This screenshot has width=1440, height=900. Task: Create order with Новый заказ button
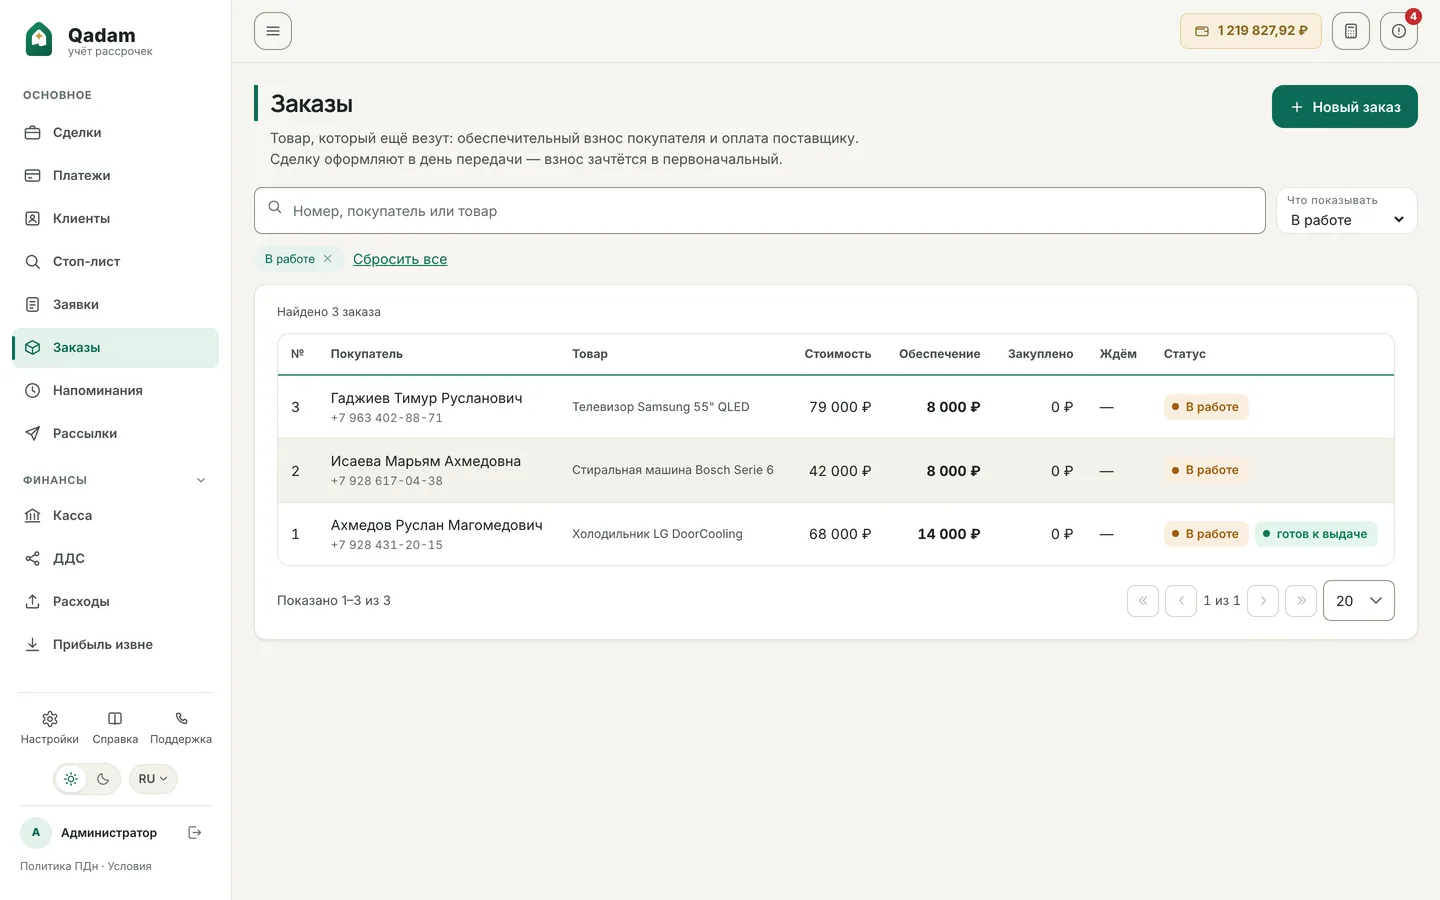tap(1345, 107)
